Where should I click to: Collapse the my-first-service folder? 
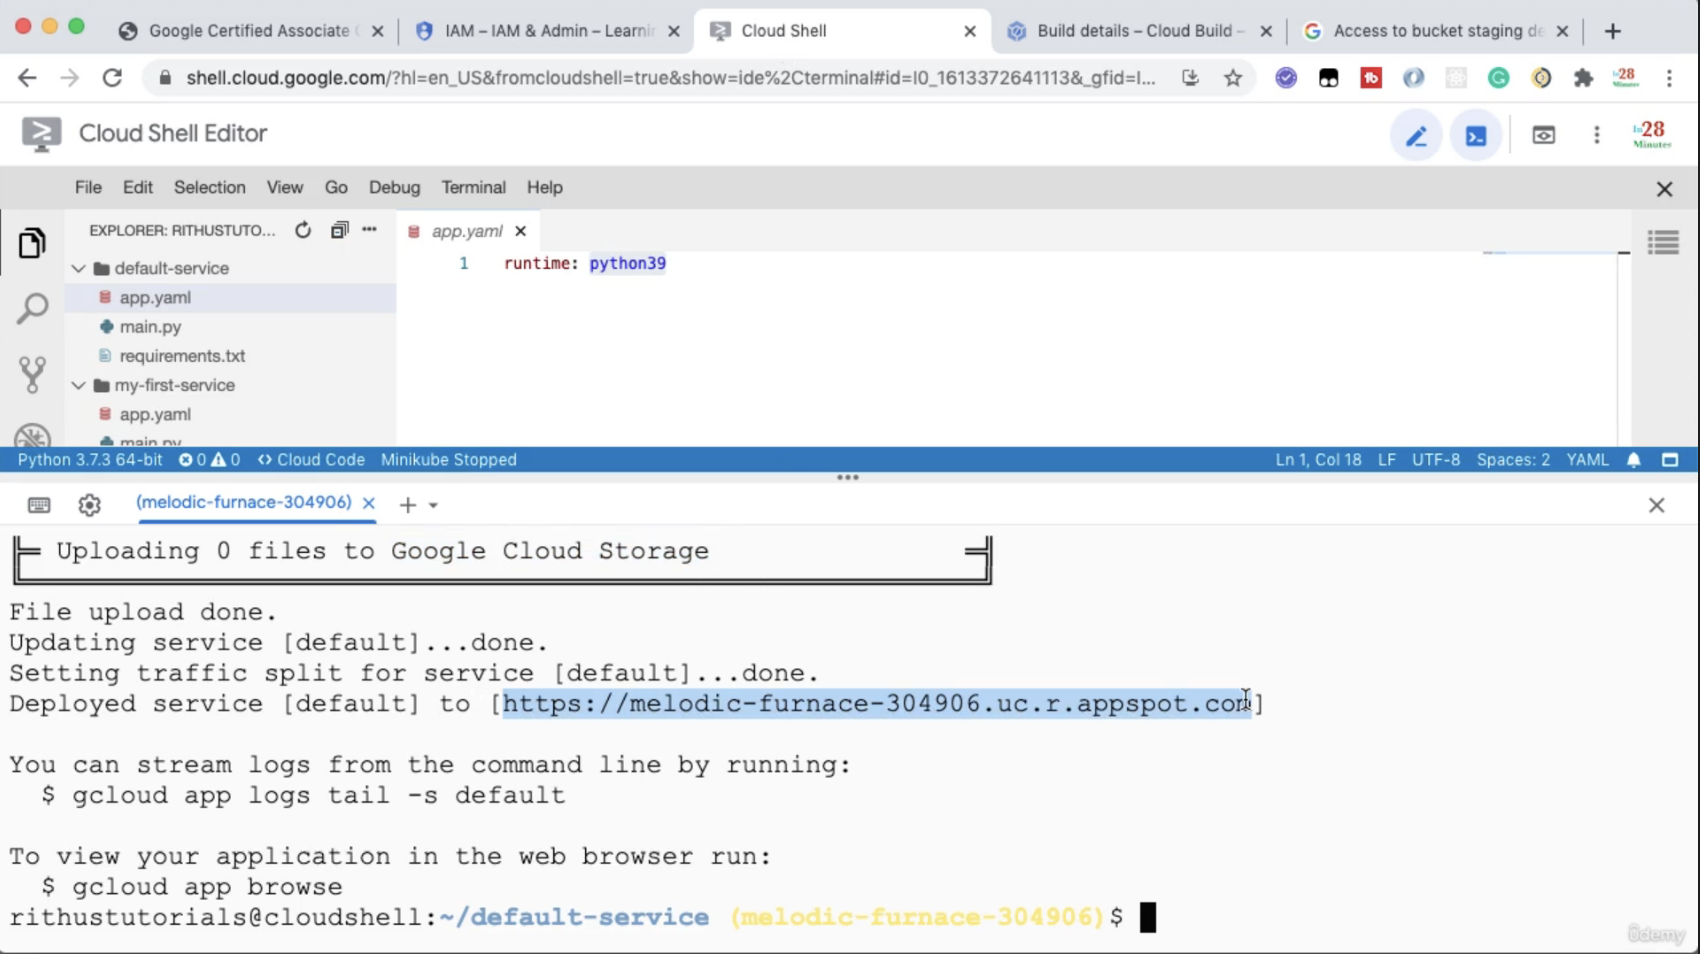(79, 385)
